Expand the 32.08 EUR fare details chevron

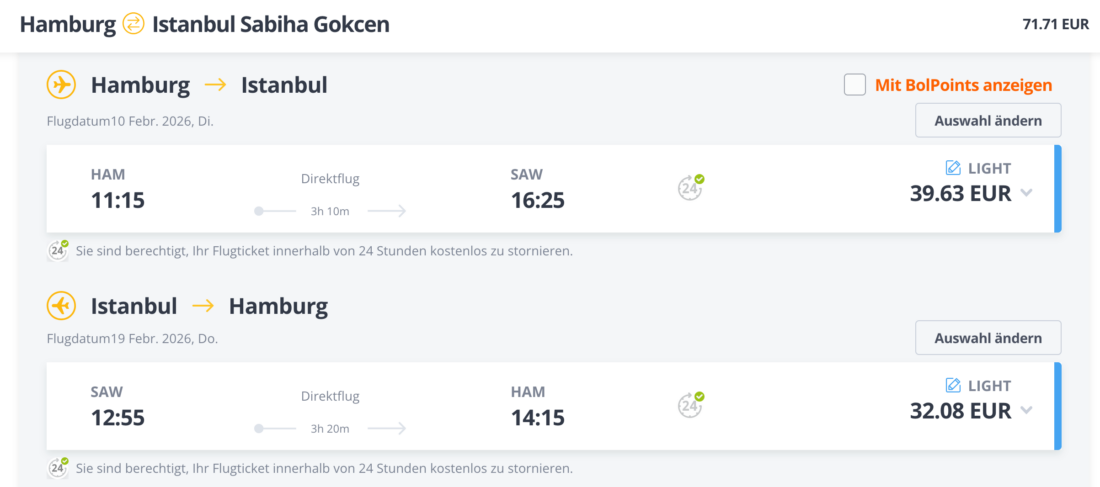pyautogui.click(x=1026, y=411)
